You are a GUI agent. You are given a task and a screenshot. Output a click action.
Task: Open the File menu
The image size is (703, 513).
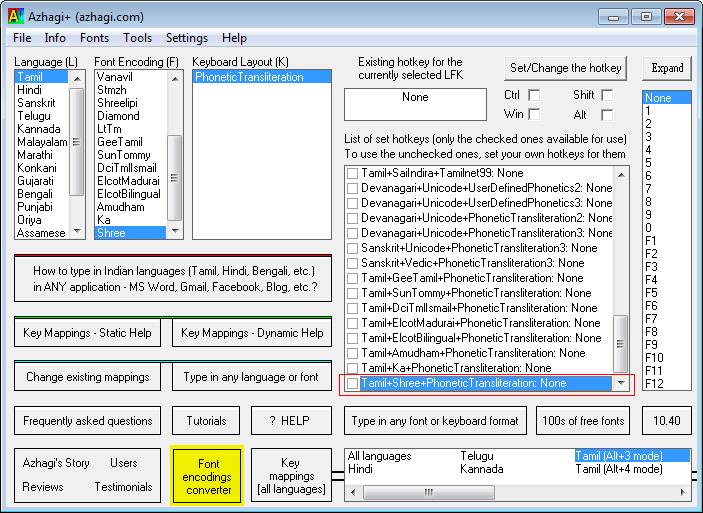22,38
